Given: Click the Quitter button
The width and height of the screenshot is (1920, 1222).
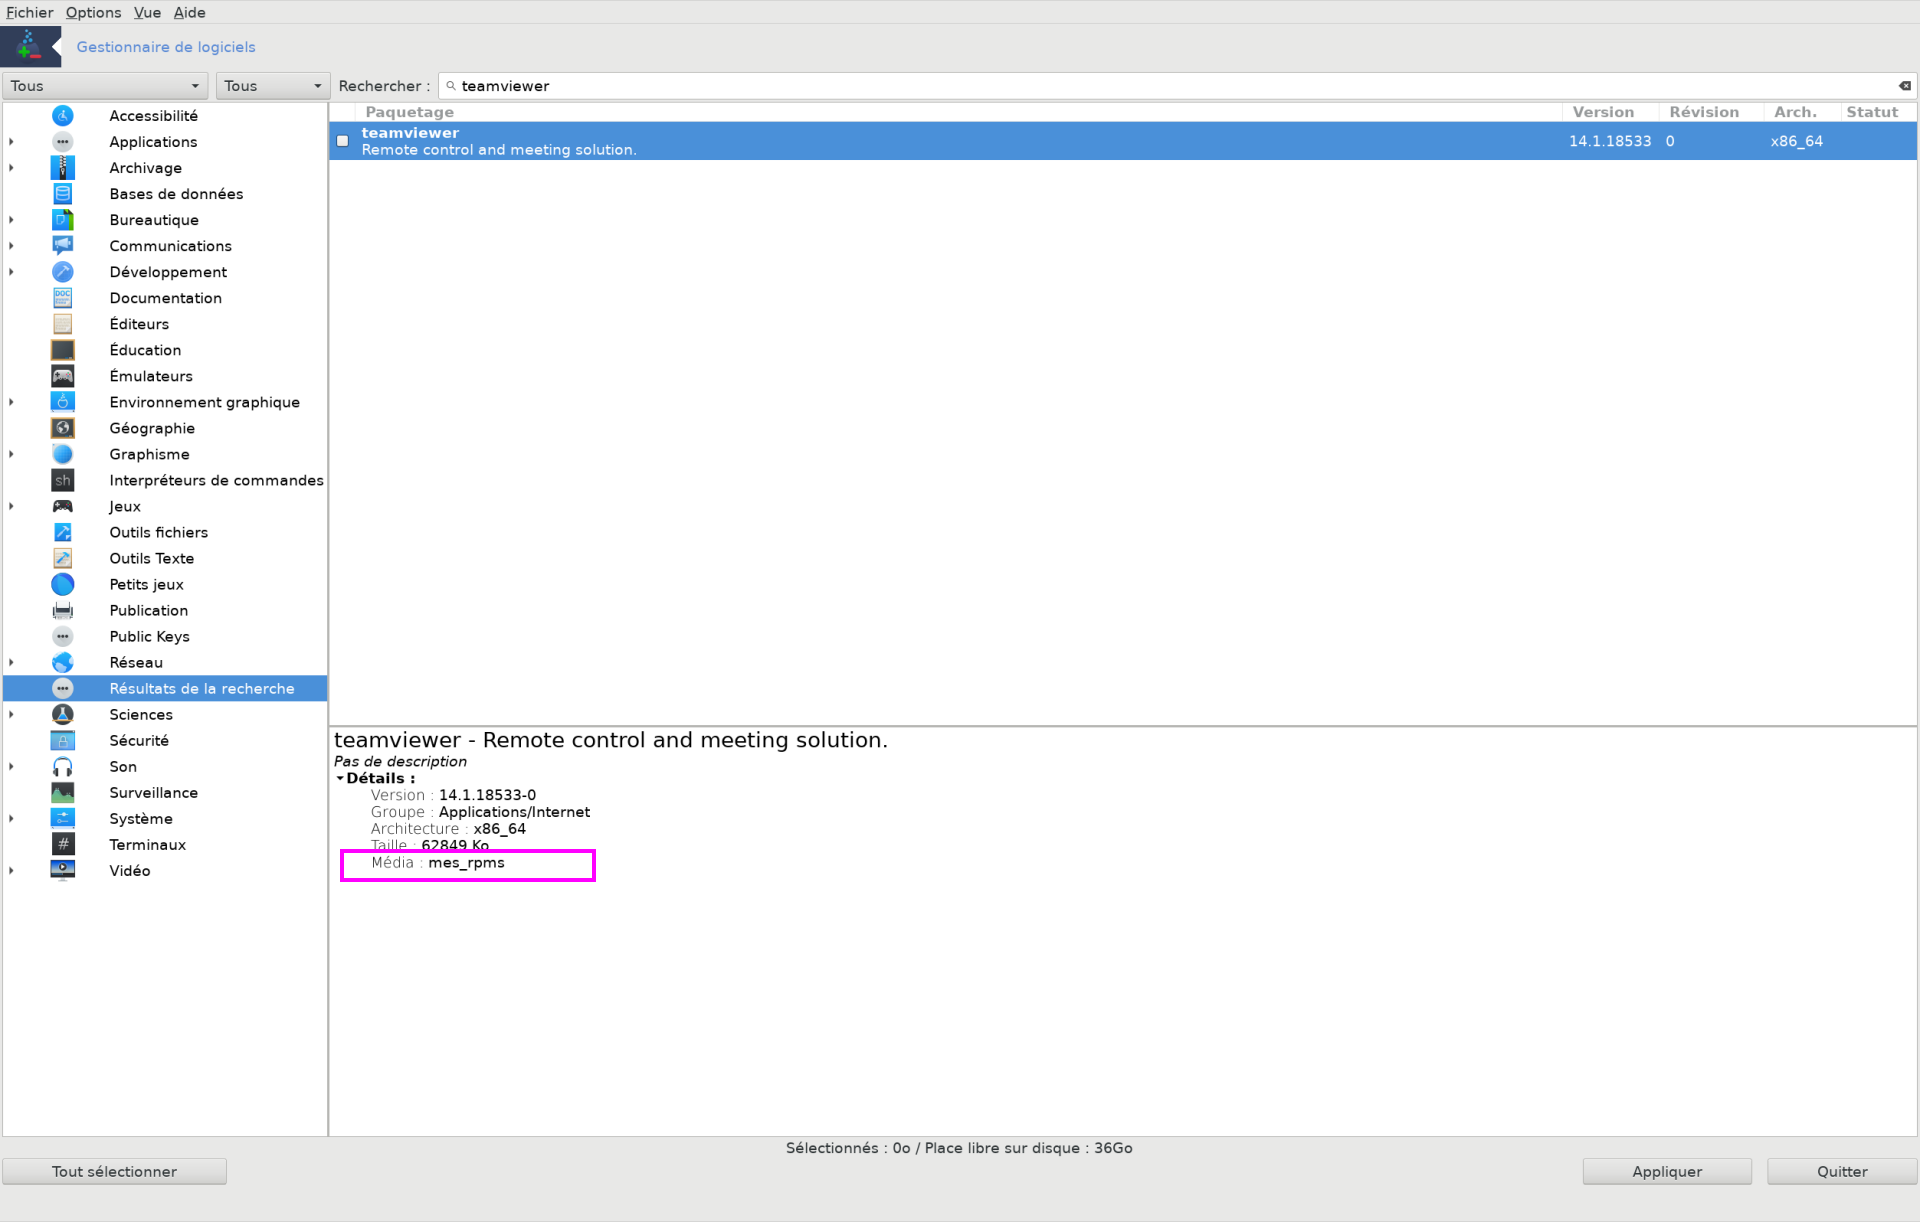Looking at the screenshot, I should pyautogui.click(x=1842, y=1171).
